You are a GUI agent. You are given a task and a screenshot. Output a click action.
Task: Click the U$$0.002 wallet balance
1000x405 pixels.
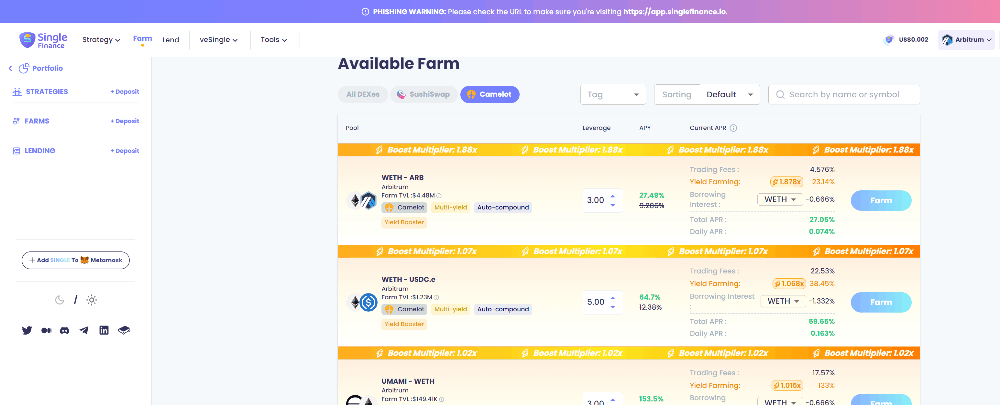913,40
